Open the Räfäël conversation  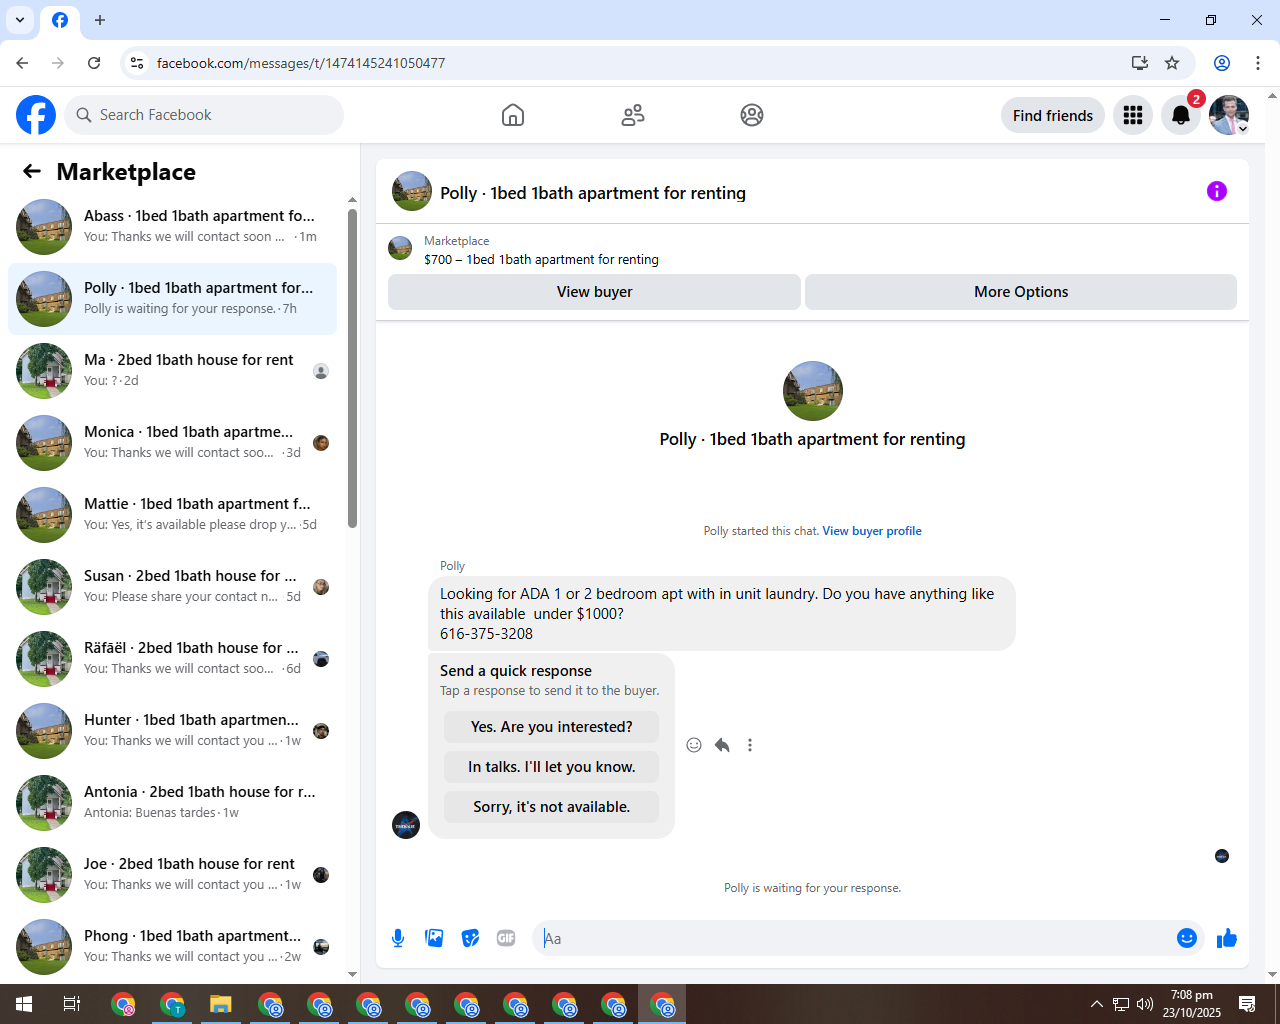(172, 659)
